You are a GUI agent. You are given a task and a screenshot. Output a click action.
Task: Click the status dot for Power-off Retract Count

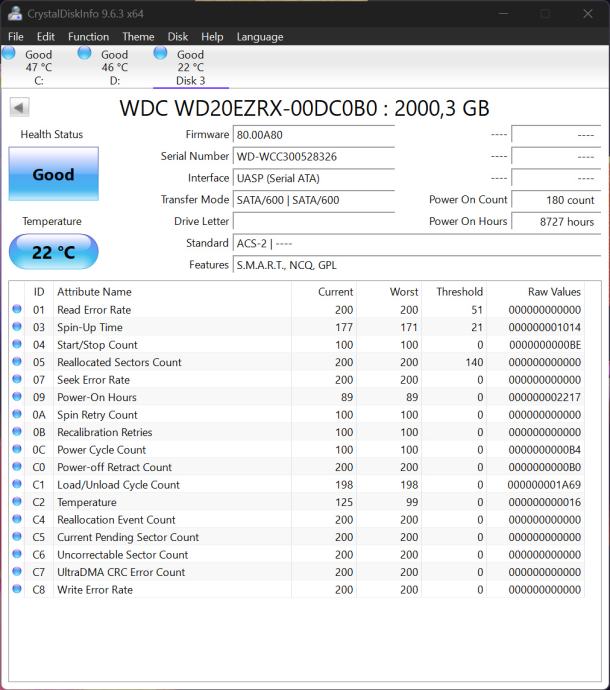[x=17, y=466]
